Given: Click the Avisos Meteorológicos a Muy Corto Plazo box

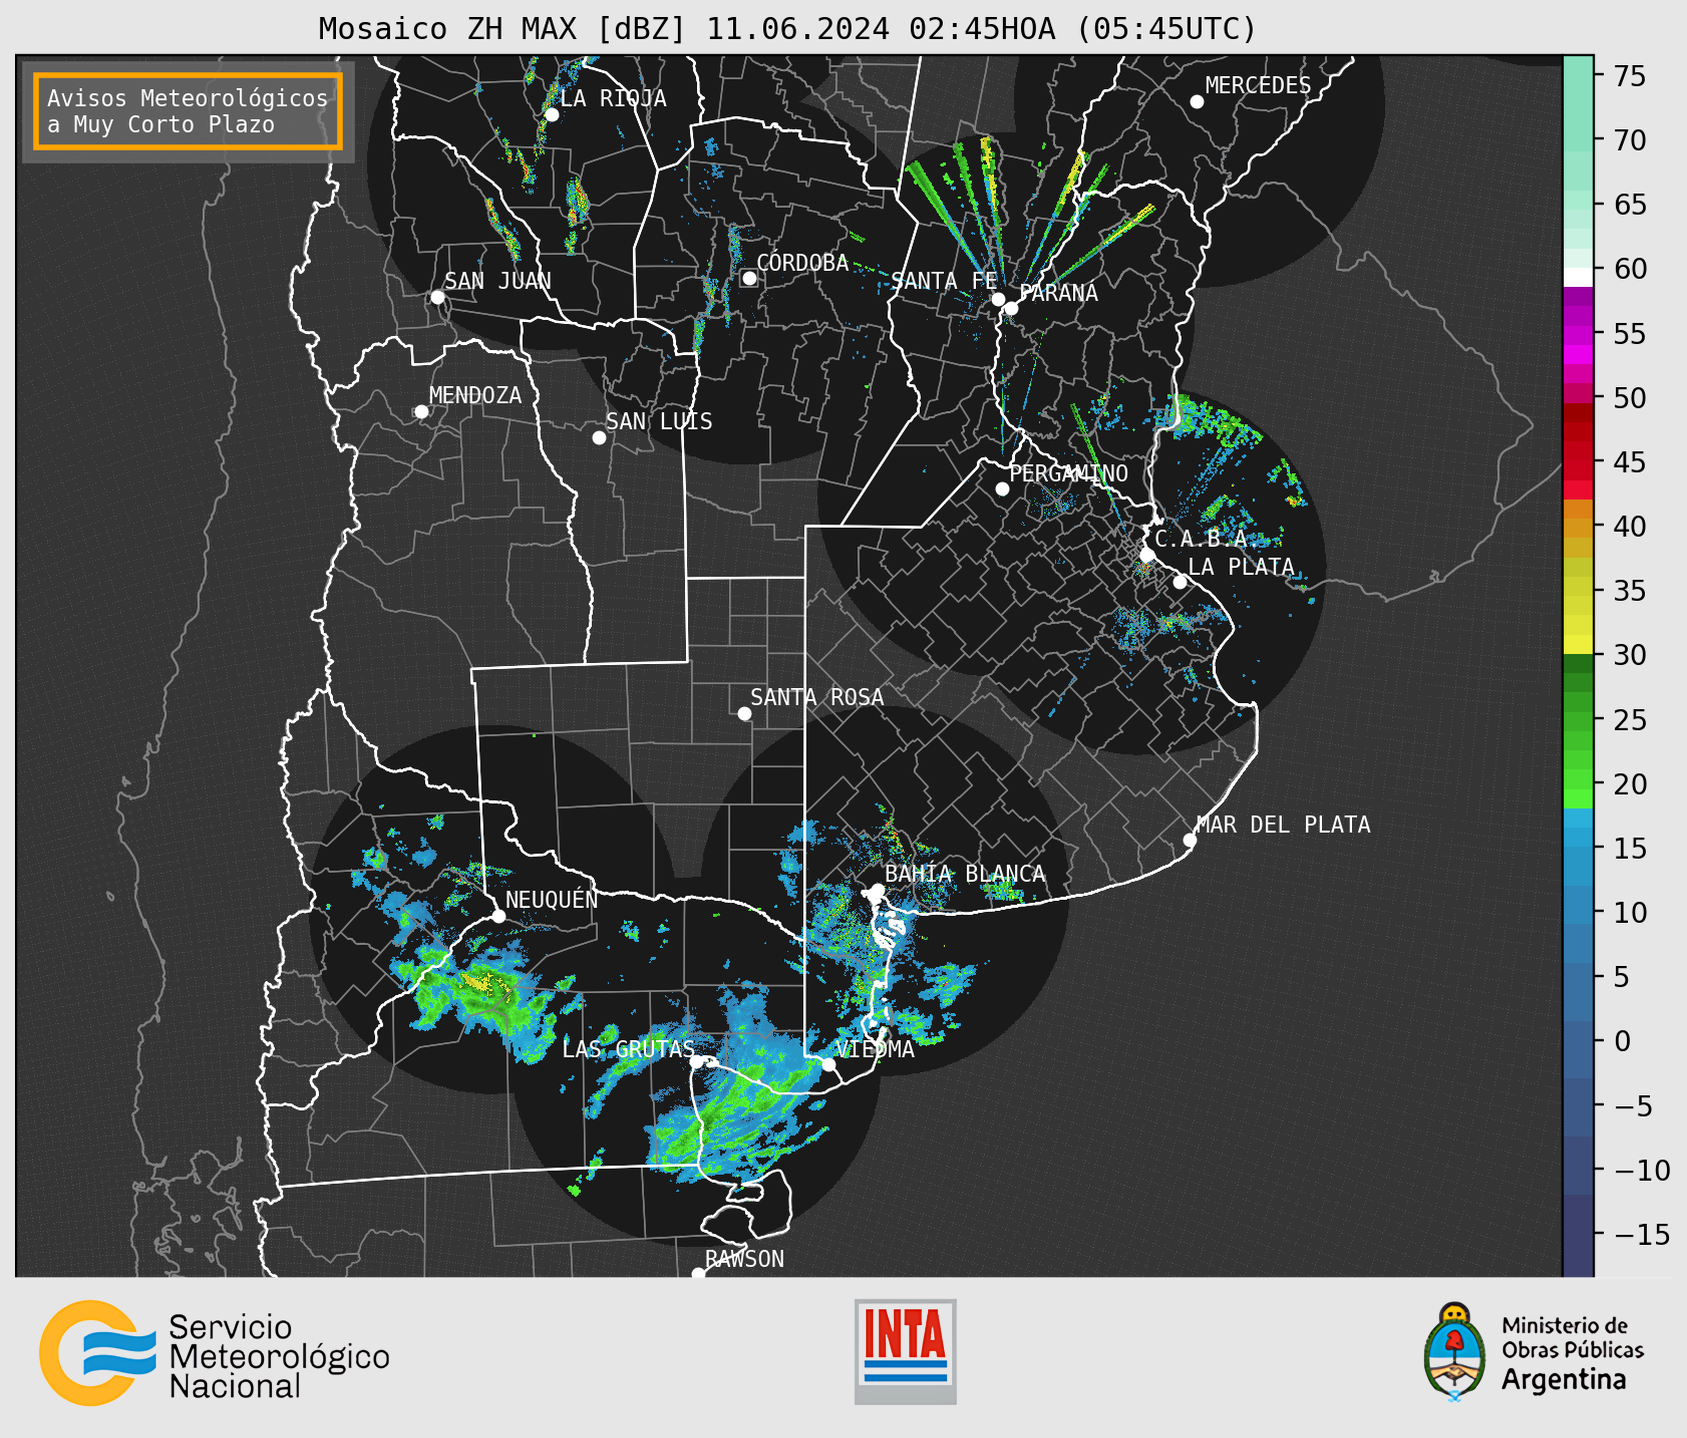Looking at the screenshot, I should 188,111.
